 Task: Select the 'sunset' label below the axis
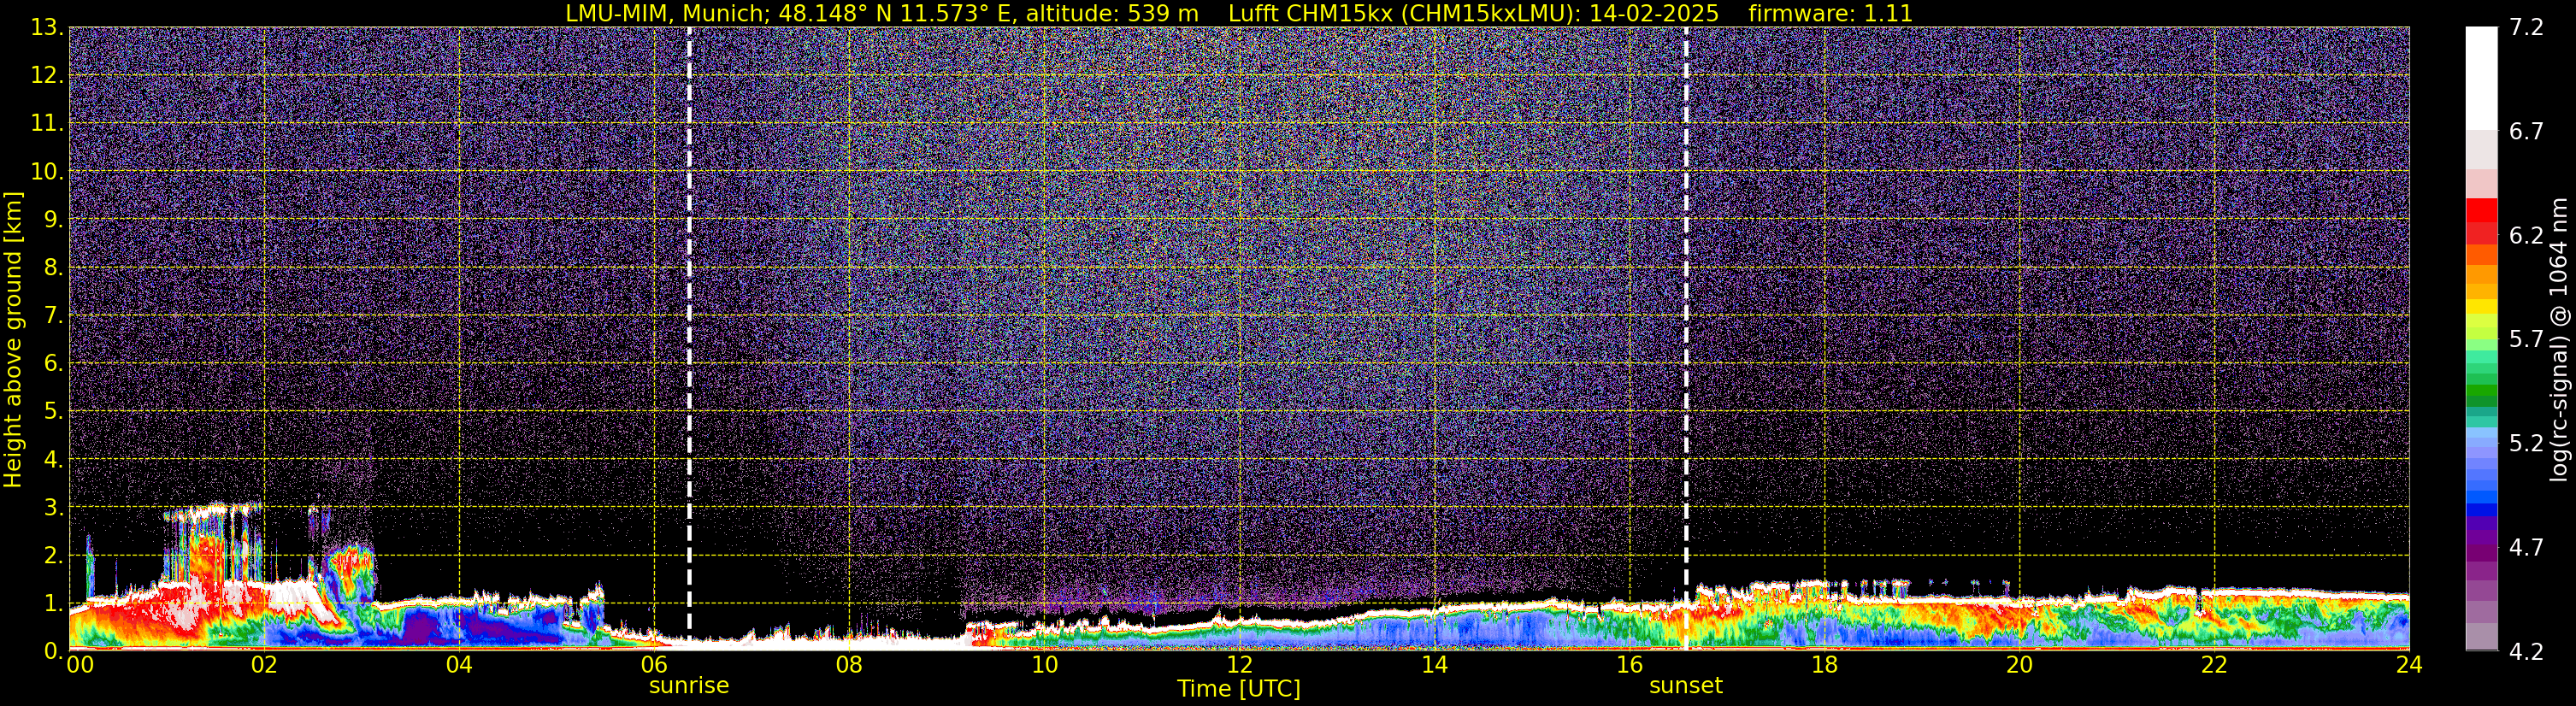(1686, 686)
